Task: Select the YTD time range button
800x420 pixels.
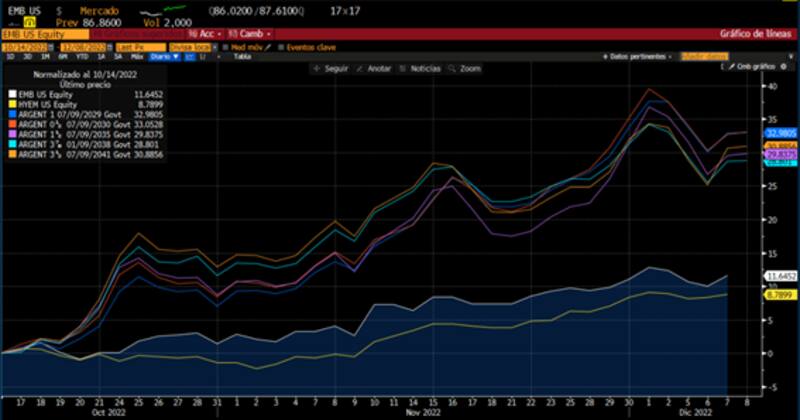Action: pyautogui.click(x=81, y=57)
